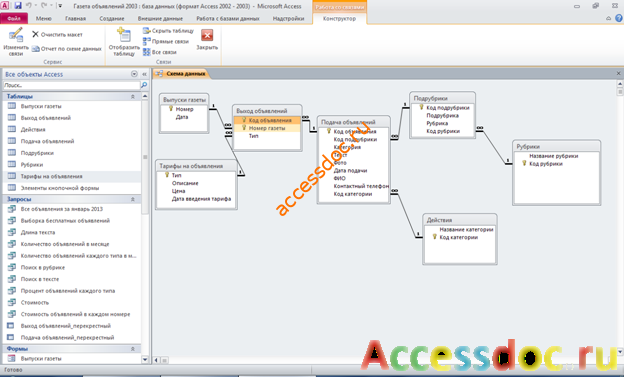This screenshot has width=624, height=377.
Task: Open the Файл menu button
Action: tap(14, 18)
